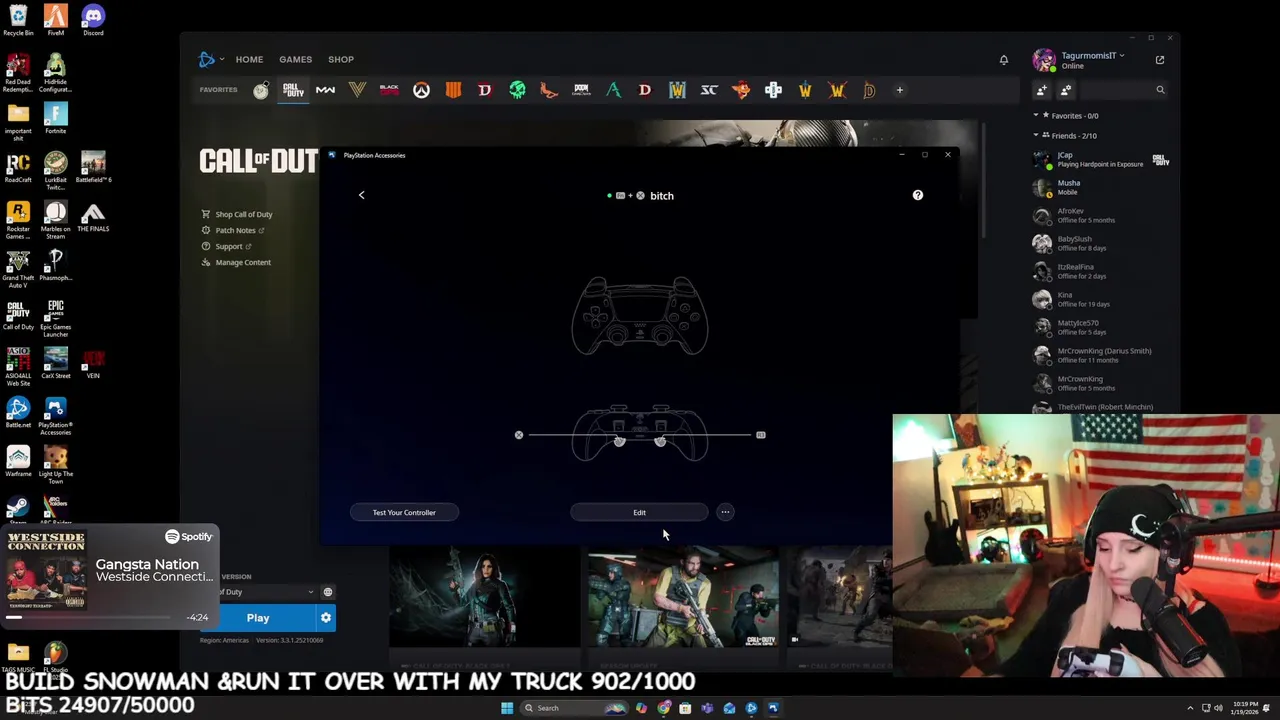This screenshot has height=720, width=1280.
Task: Go back with the arrow in PlayStation Accessories
Action: [x=362, y=195]
